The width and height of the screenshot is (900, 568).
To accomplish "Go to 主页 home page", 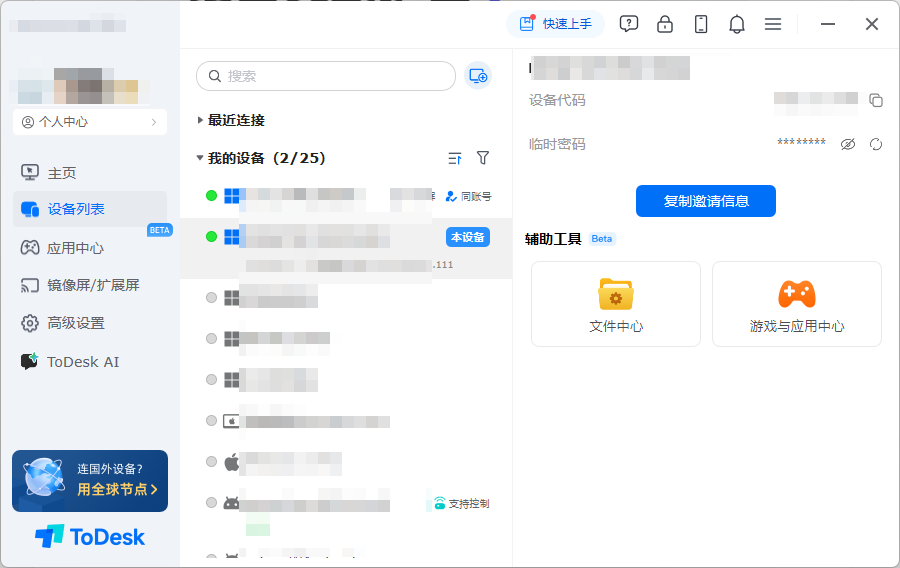I will tap(90, 173).
